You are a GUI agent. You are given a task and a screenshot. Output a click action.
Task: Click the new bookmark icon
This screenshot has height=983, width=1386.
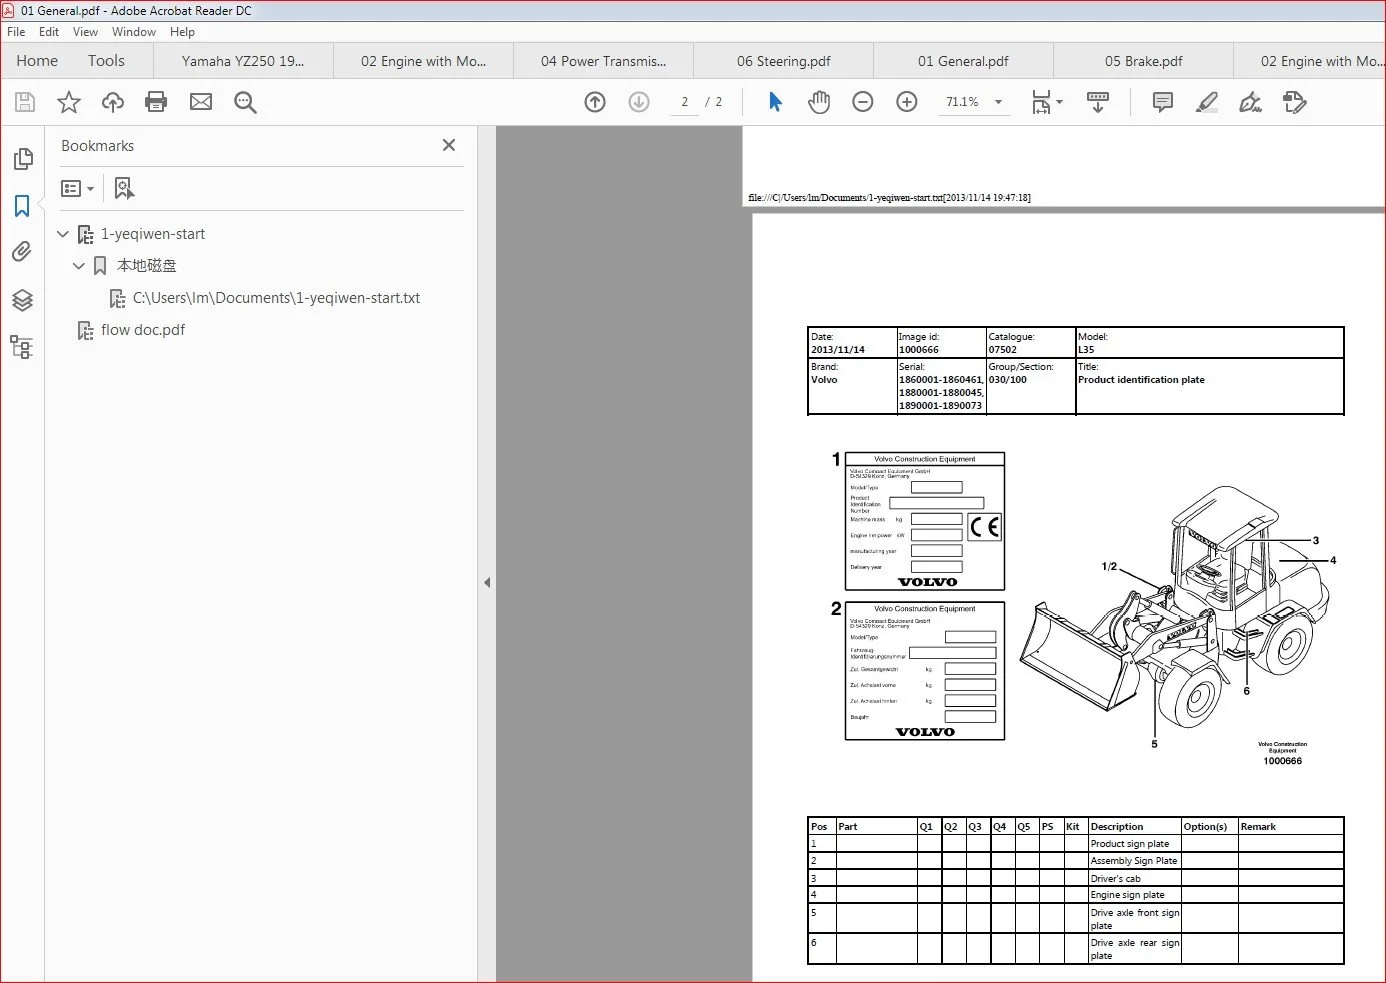point(124,188)
